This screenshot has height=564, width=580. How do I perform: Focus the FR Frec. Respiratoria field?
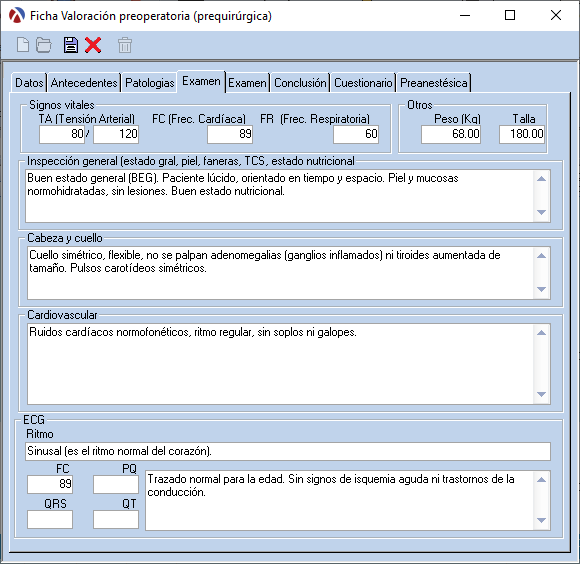coord(356,134)
